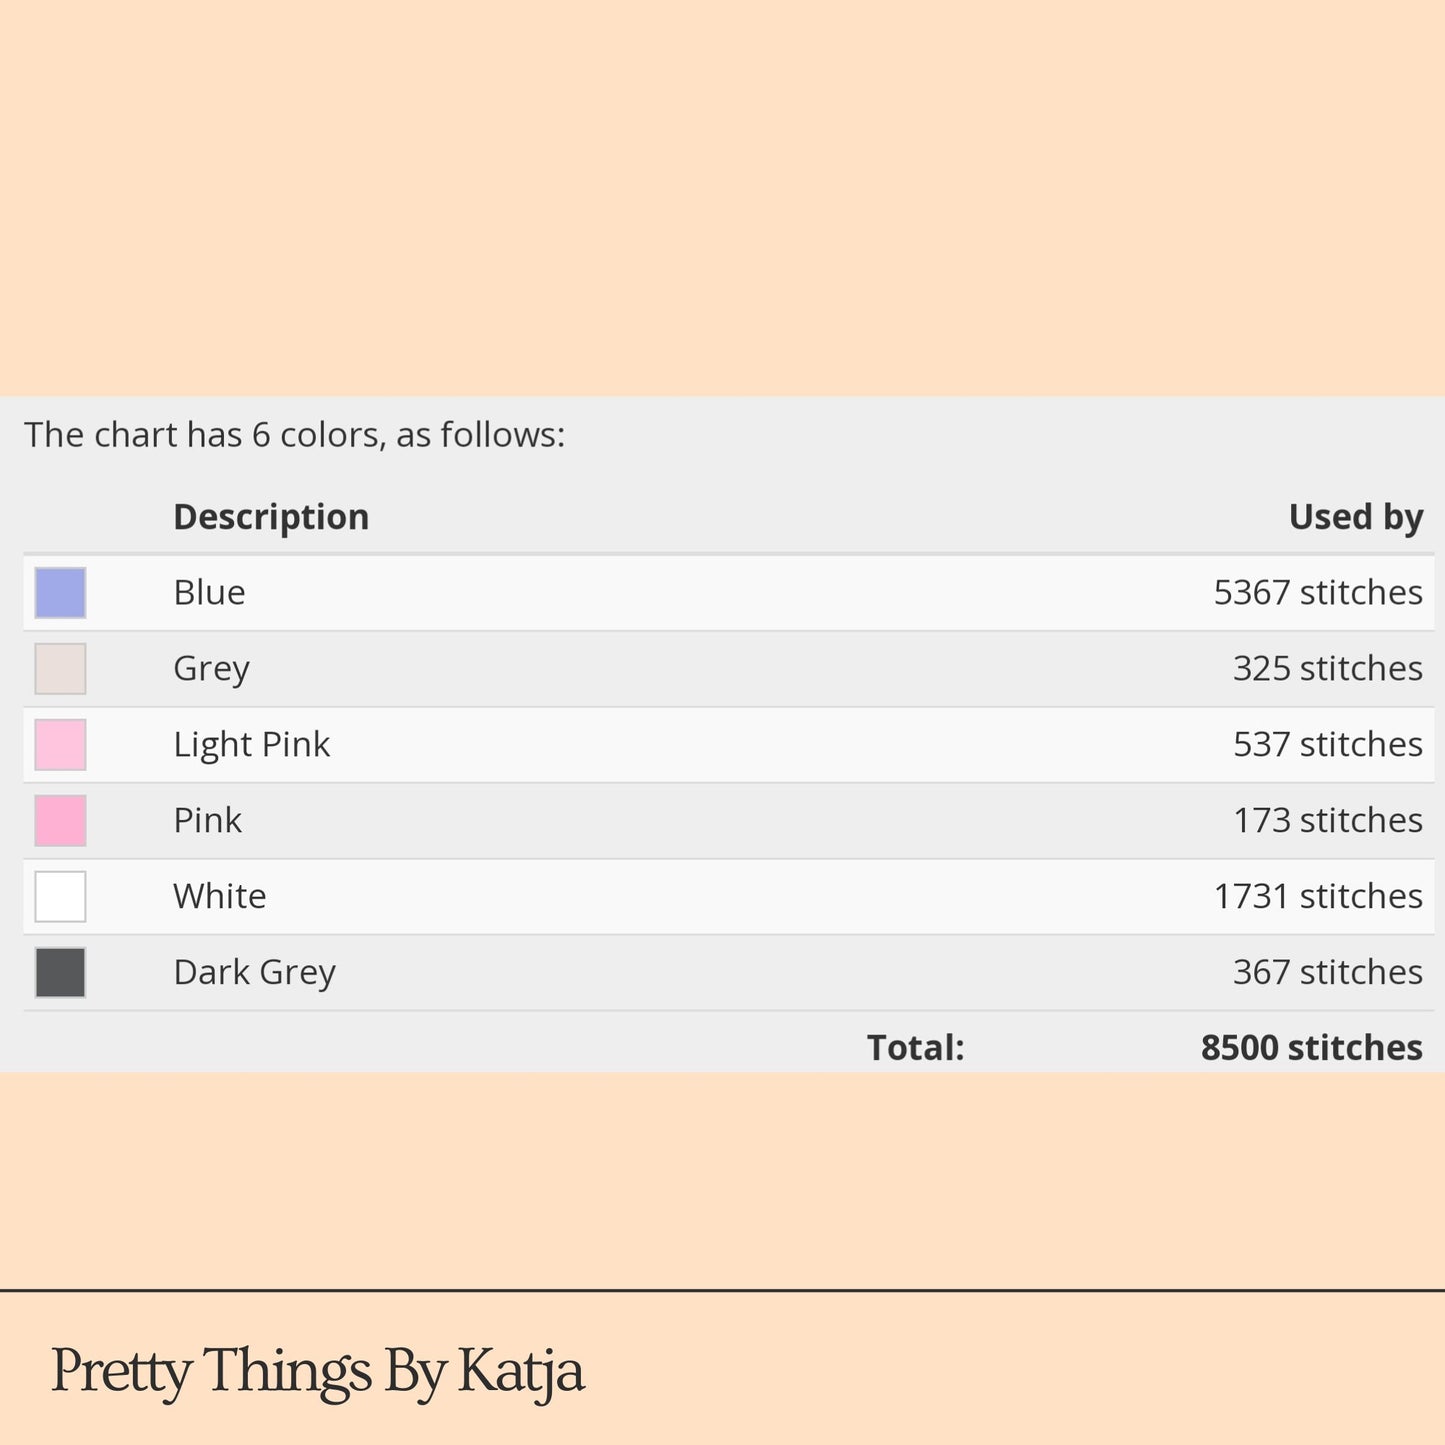Click the Light Pink description text
Viewport: 1445px width, 1445px height.
click(x=251, y=745)
